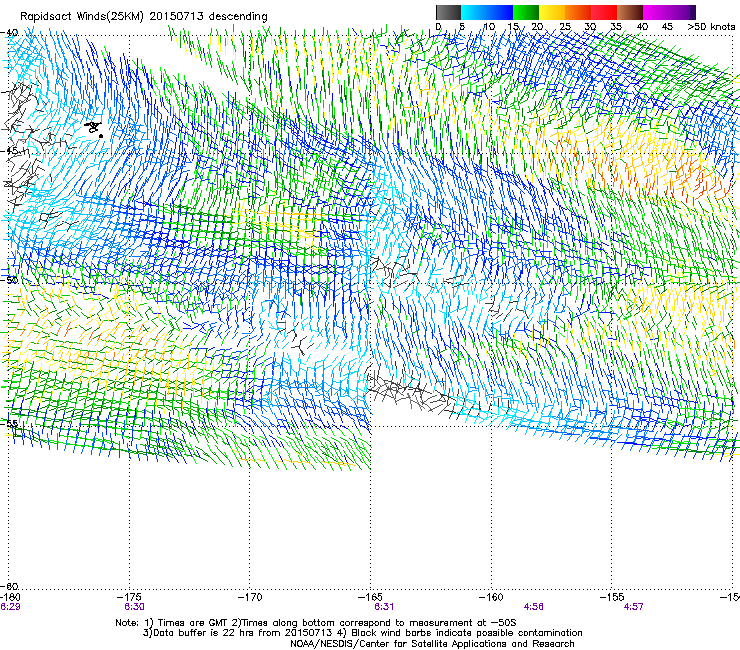Click the '4:57' overpass time label

(x=633, y=607)
